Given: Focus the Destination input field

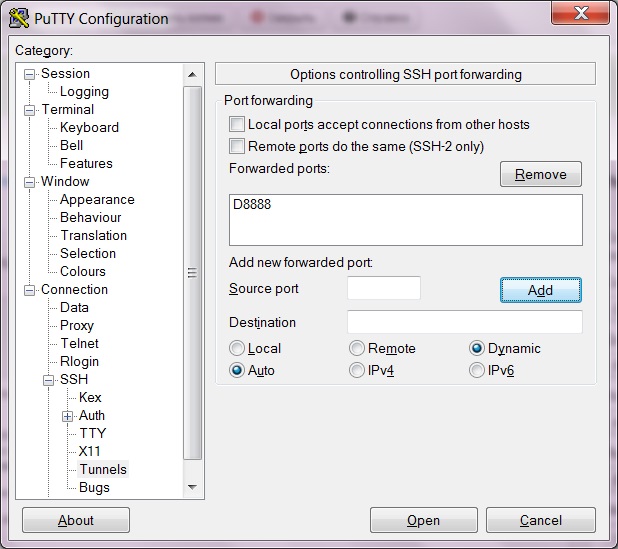Looking at the screenshot, I should pos(465,322).
